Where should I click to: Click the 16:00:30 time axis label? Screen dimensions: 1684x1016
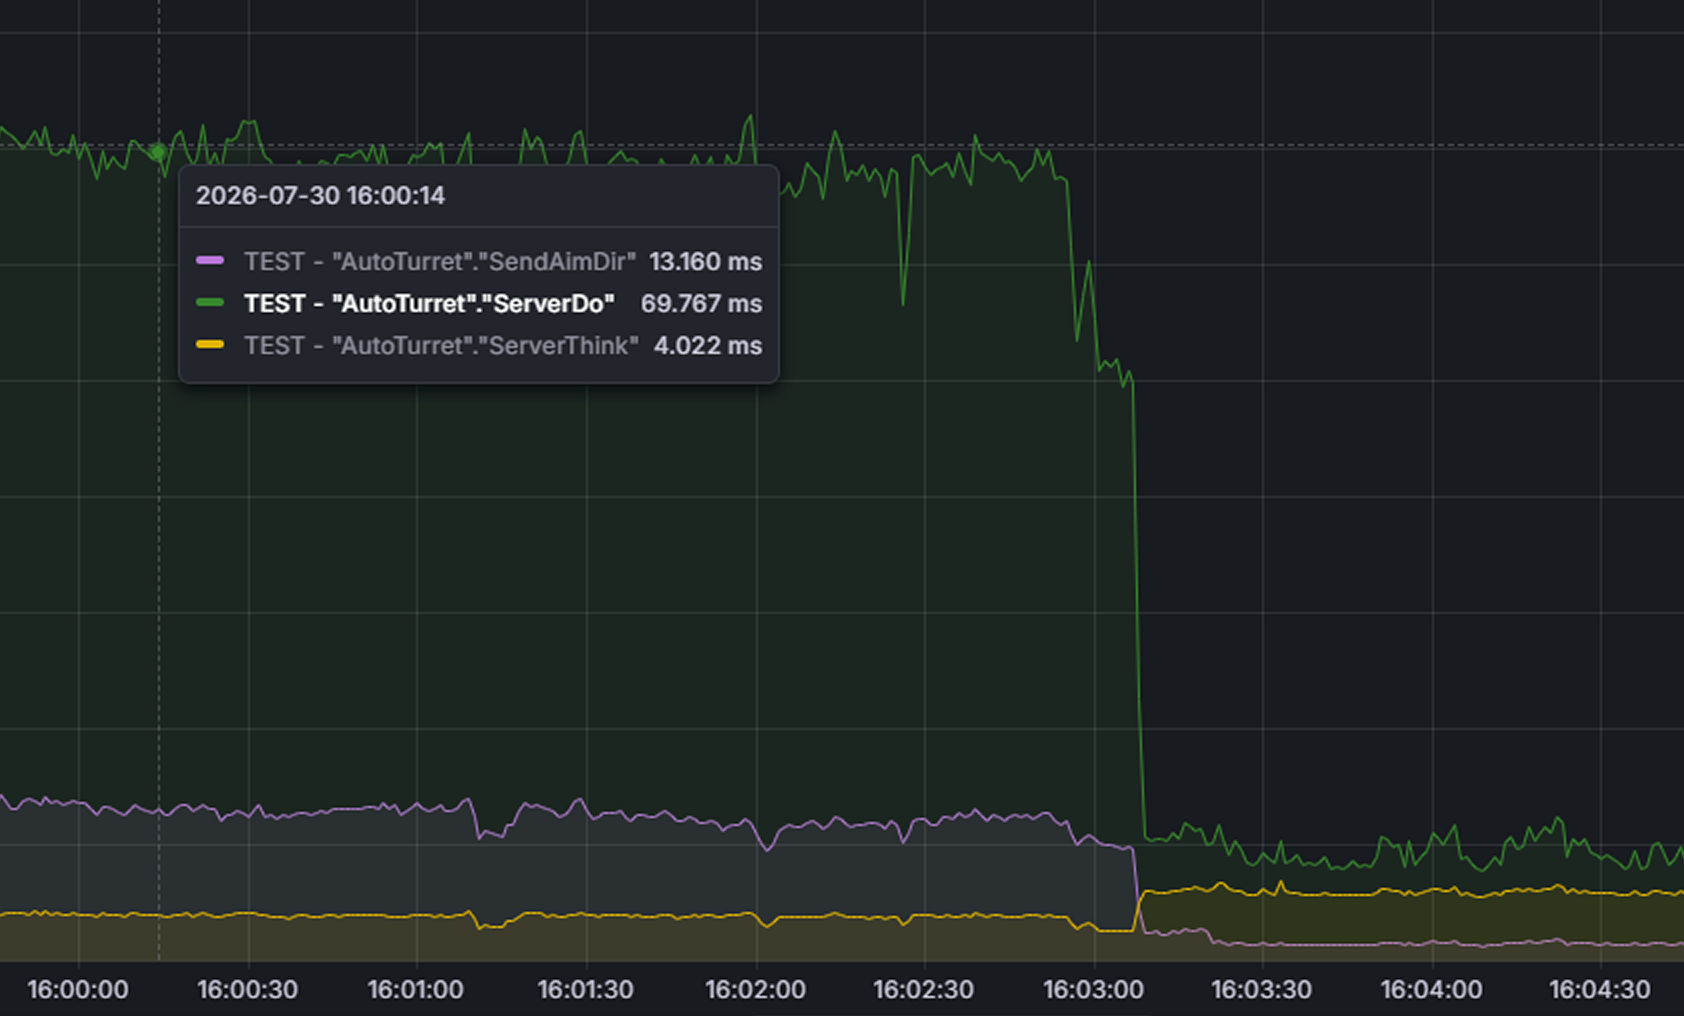[247, 990]
